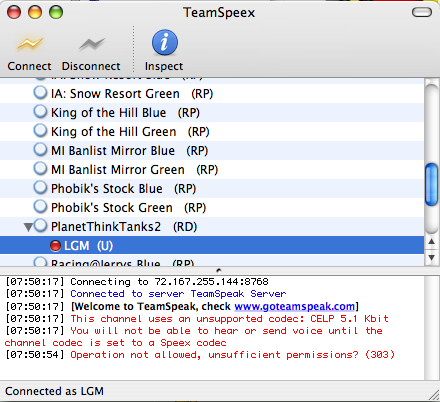Select the PlanetThinkTanks2 channel

coord(212,227)
